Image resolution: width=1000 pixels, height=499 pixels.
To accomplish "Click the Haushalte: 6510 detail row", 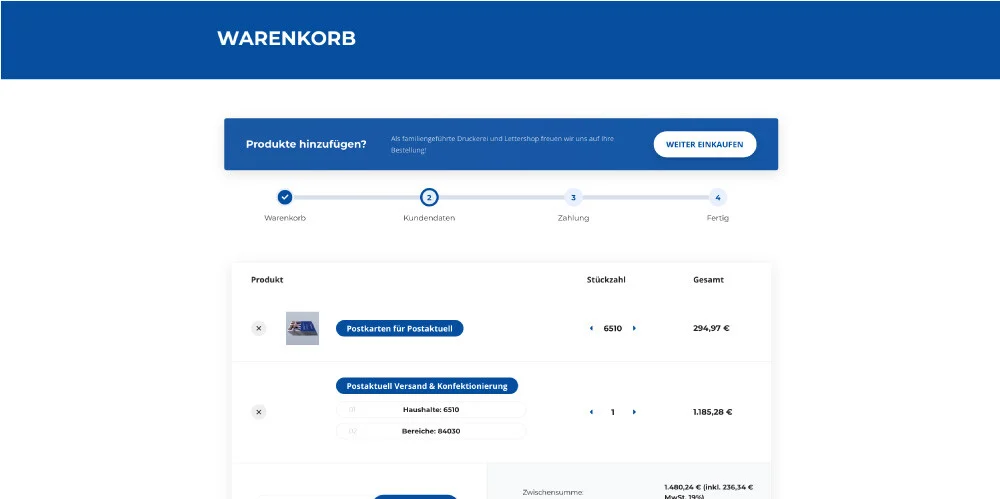I will pyautogui.click(x=431, y=410).
